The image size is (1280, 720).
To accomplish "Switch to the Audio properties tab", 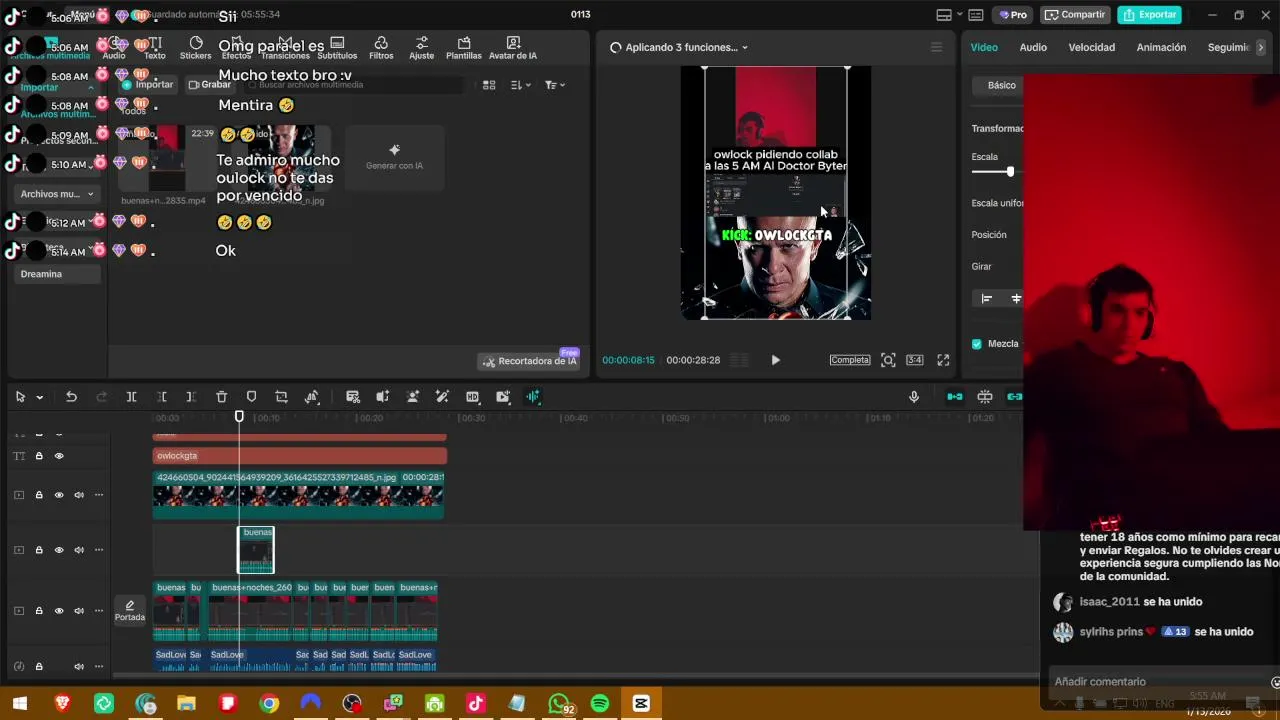I will 1033,47.
